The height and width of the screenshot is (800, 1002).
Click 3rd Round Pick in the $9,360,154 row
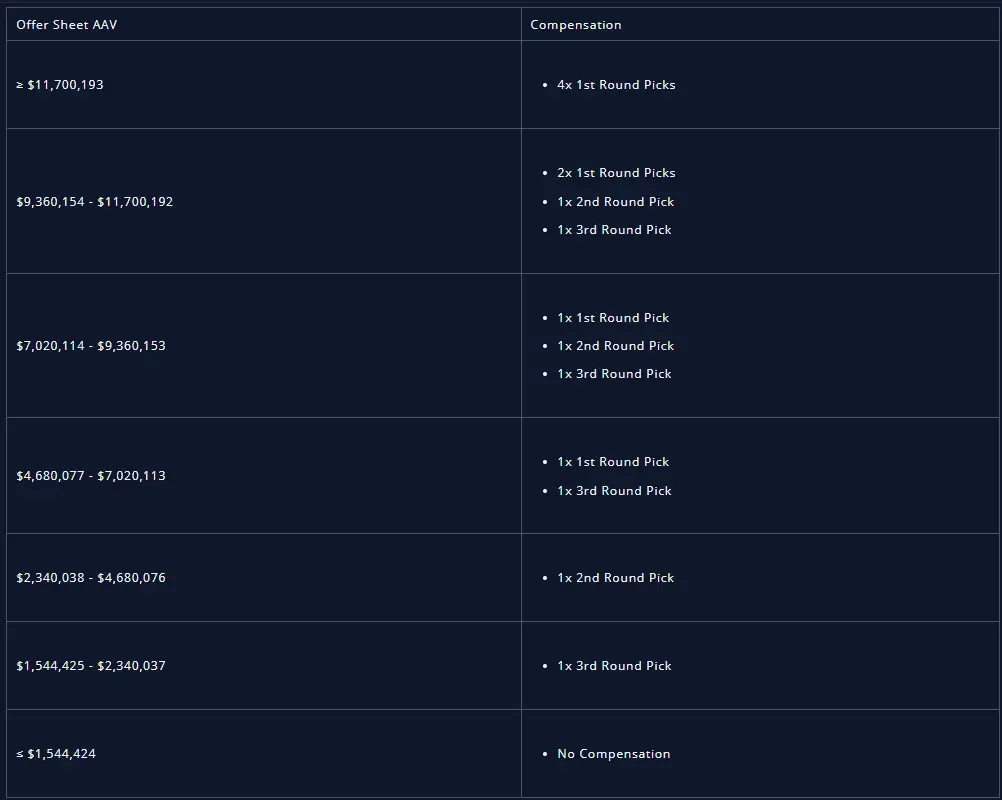point(614,230)
